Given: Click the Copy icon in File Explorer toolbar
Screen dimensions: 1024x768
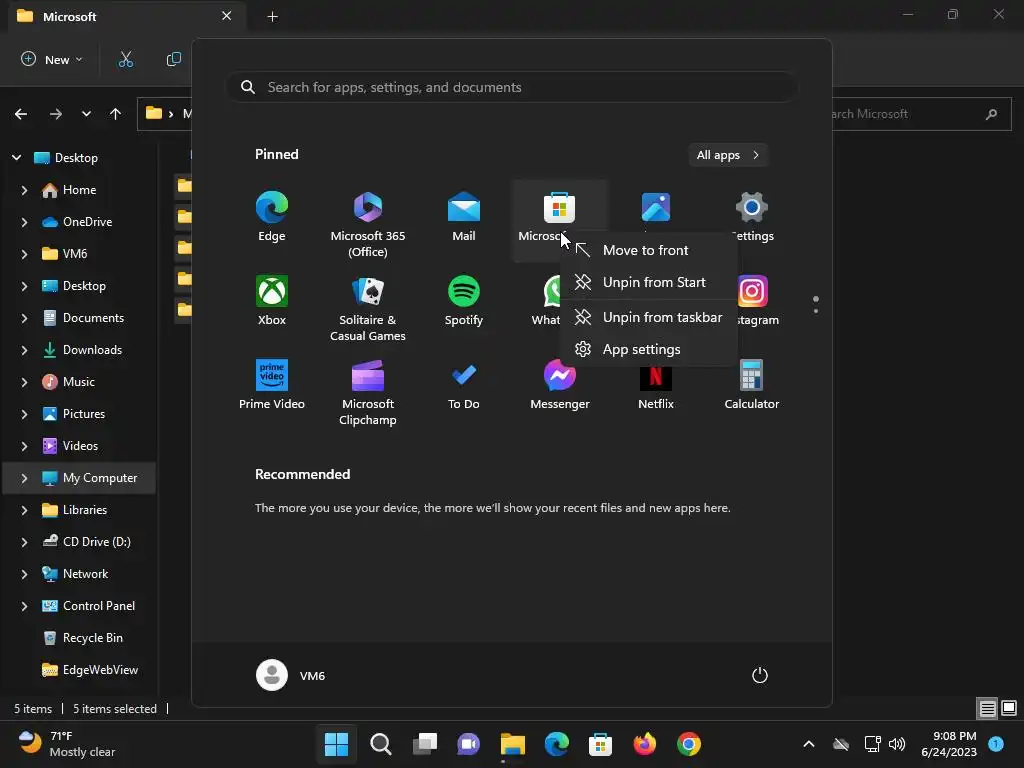Looking at the screenshot, I should coord(174,59).
